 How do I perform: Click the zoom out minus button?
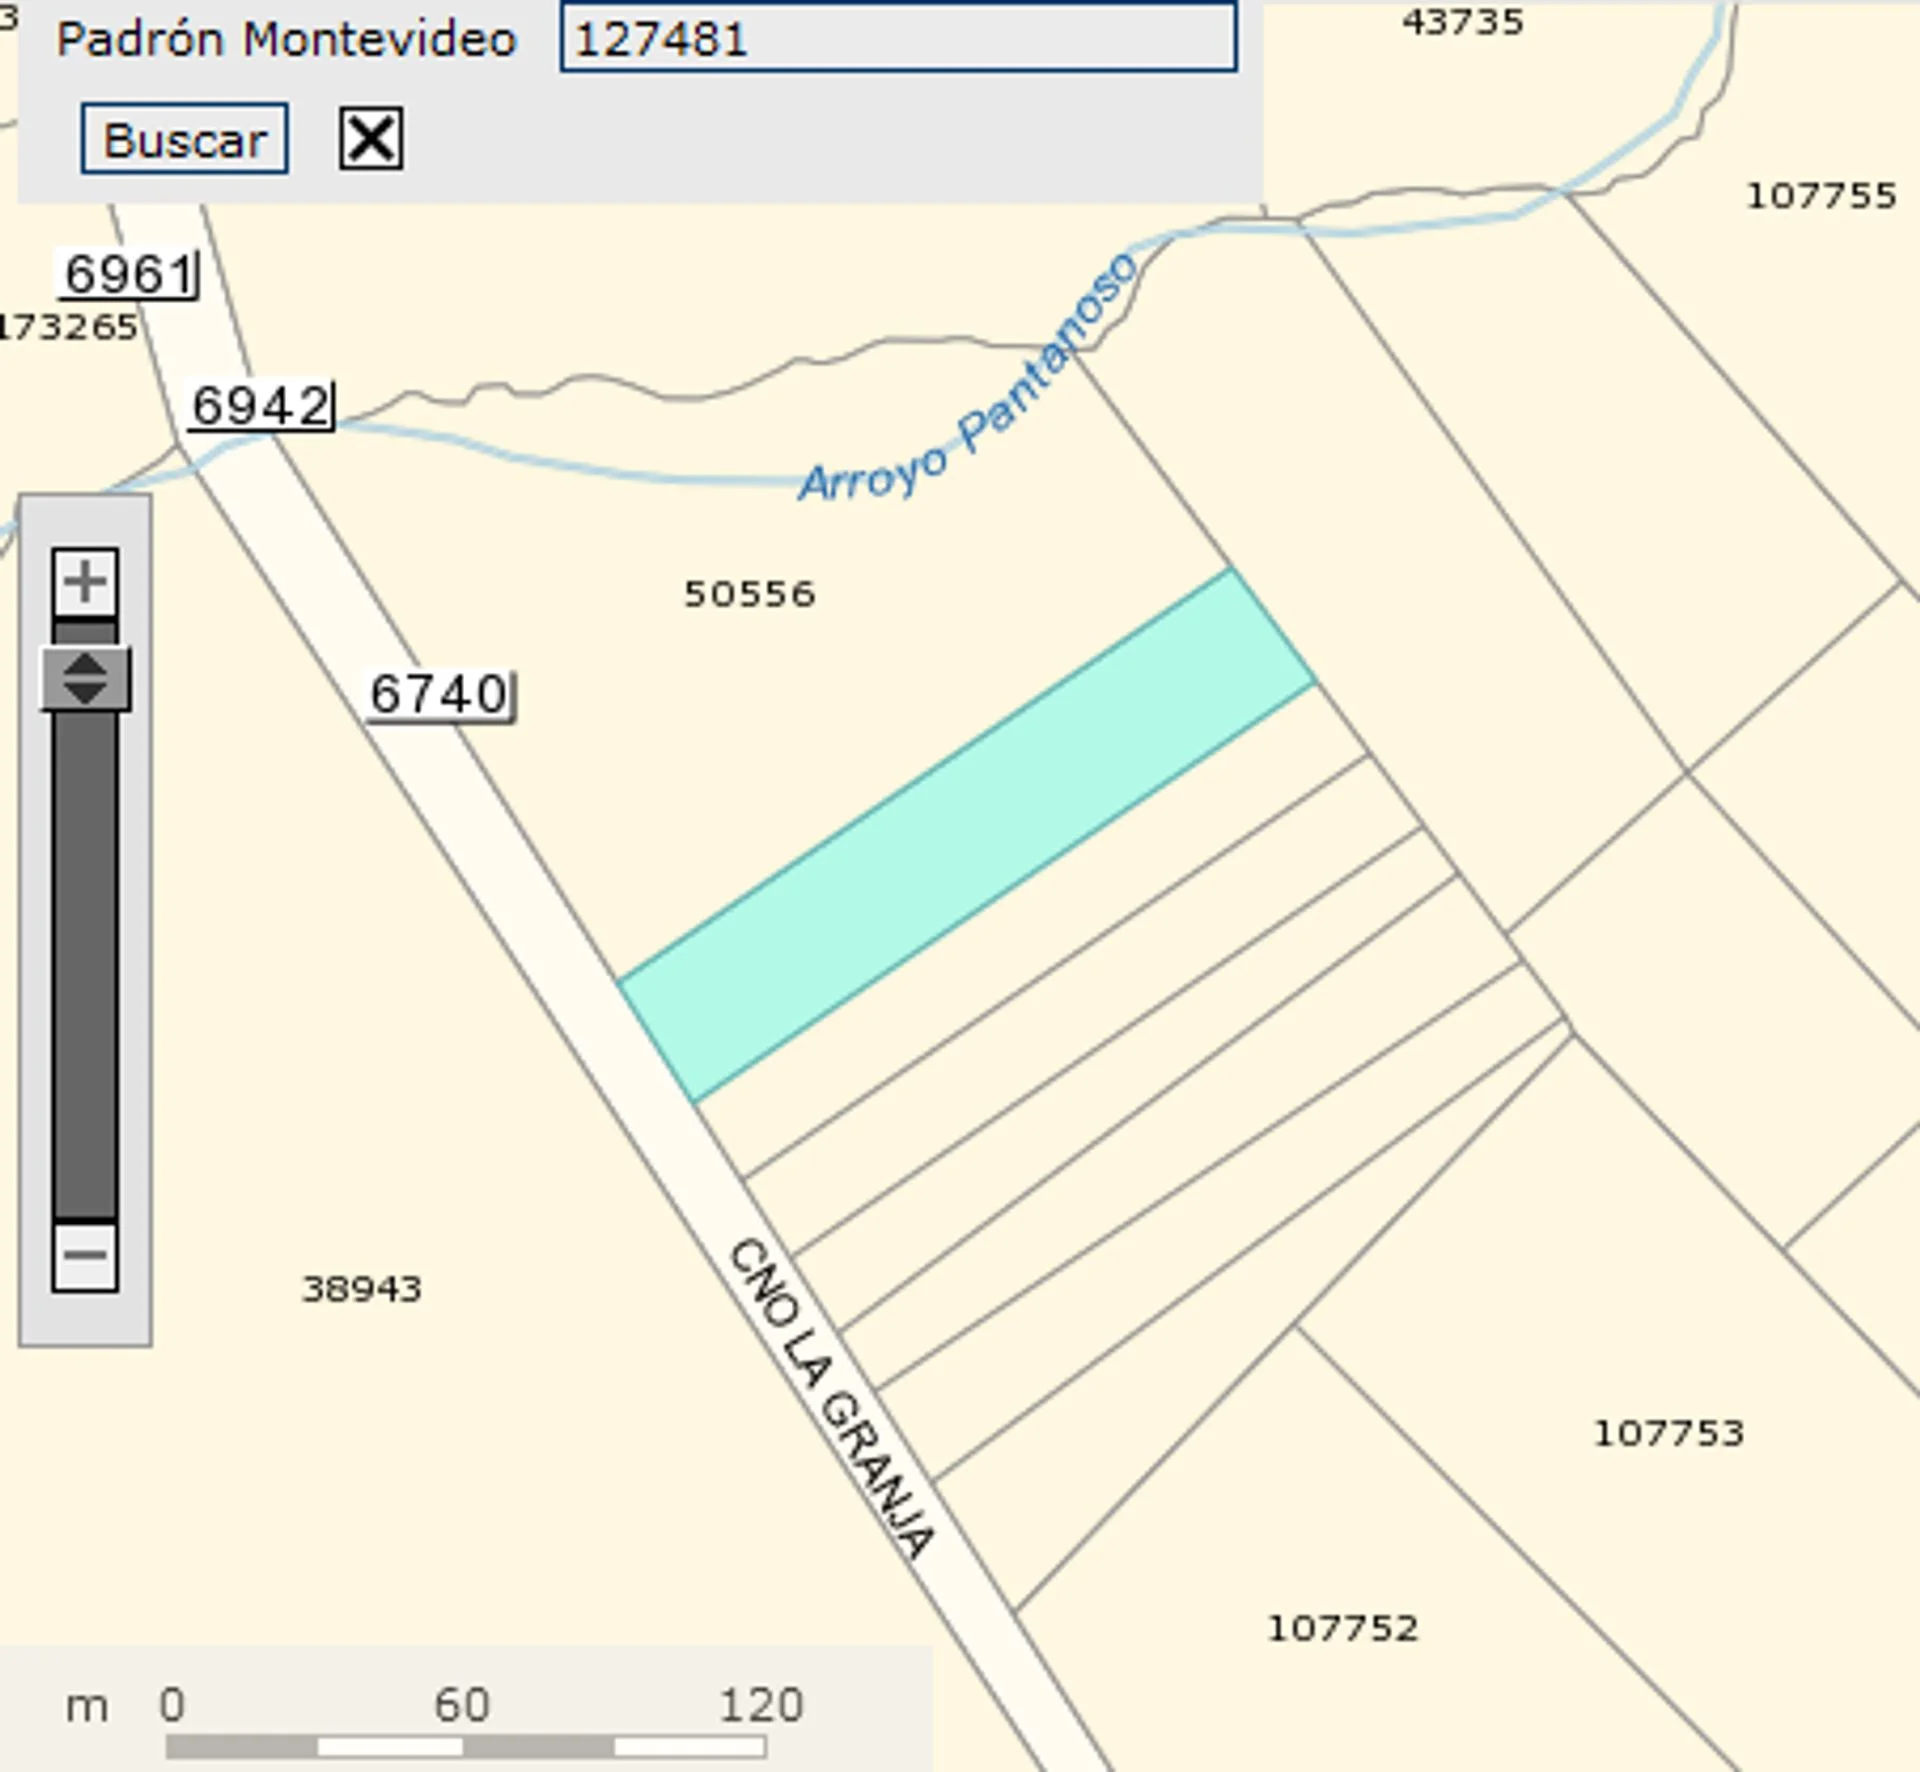pos(85,1255)
